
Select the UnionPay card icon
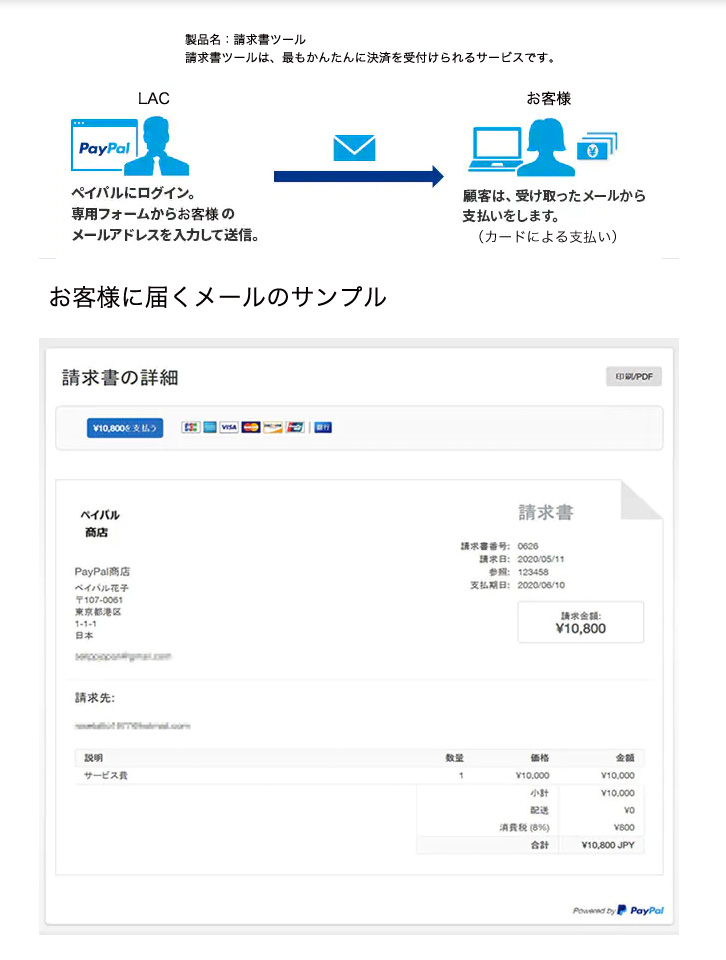click(x=295, y=427)
